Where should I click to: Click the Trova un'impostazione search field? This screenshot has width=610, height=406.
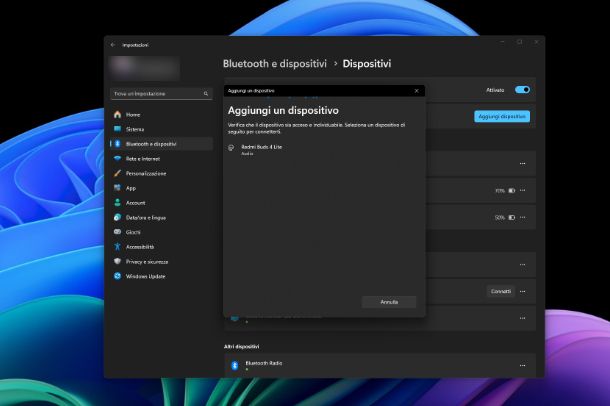click(x=160, y=94)
